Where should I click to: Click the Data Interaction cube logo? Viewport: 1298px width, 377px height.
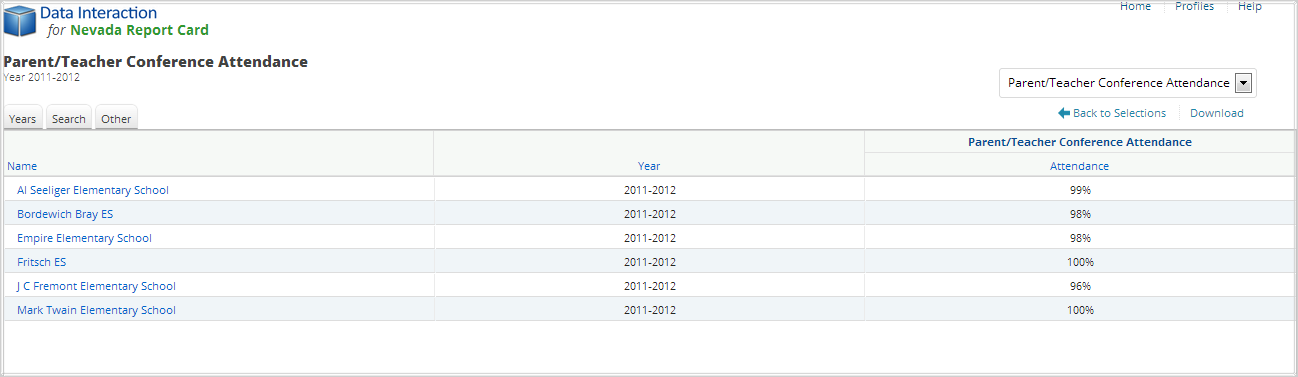click(19, 21)
